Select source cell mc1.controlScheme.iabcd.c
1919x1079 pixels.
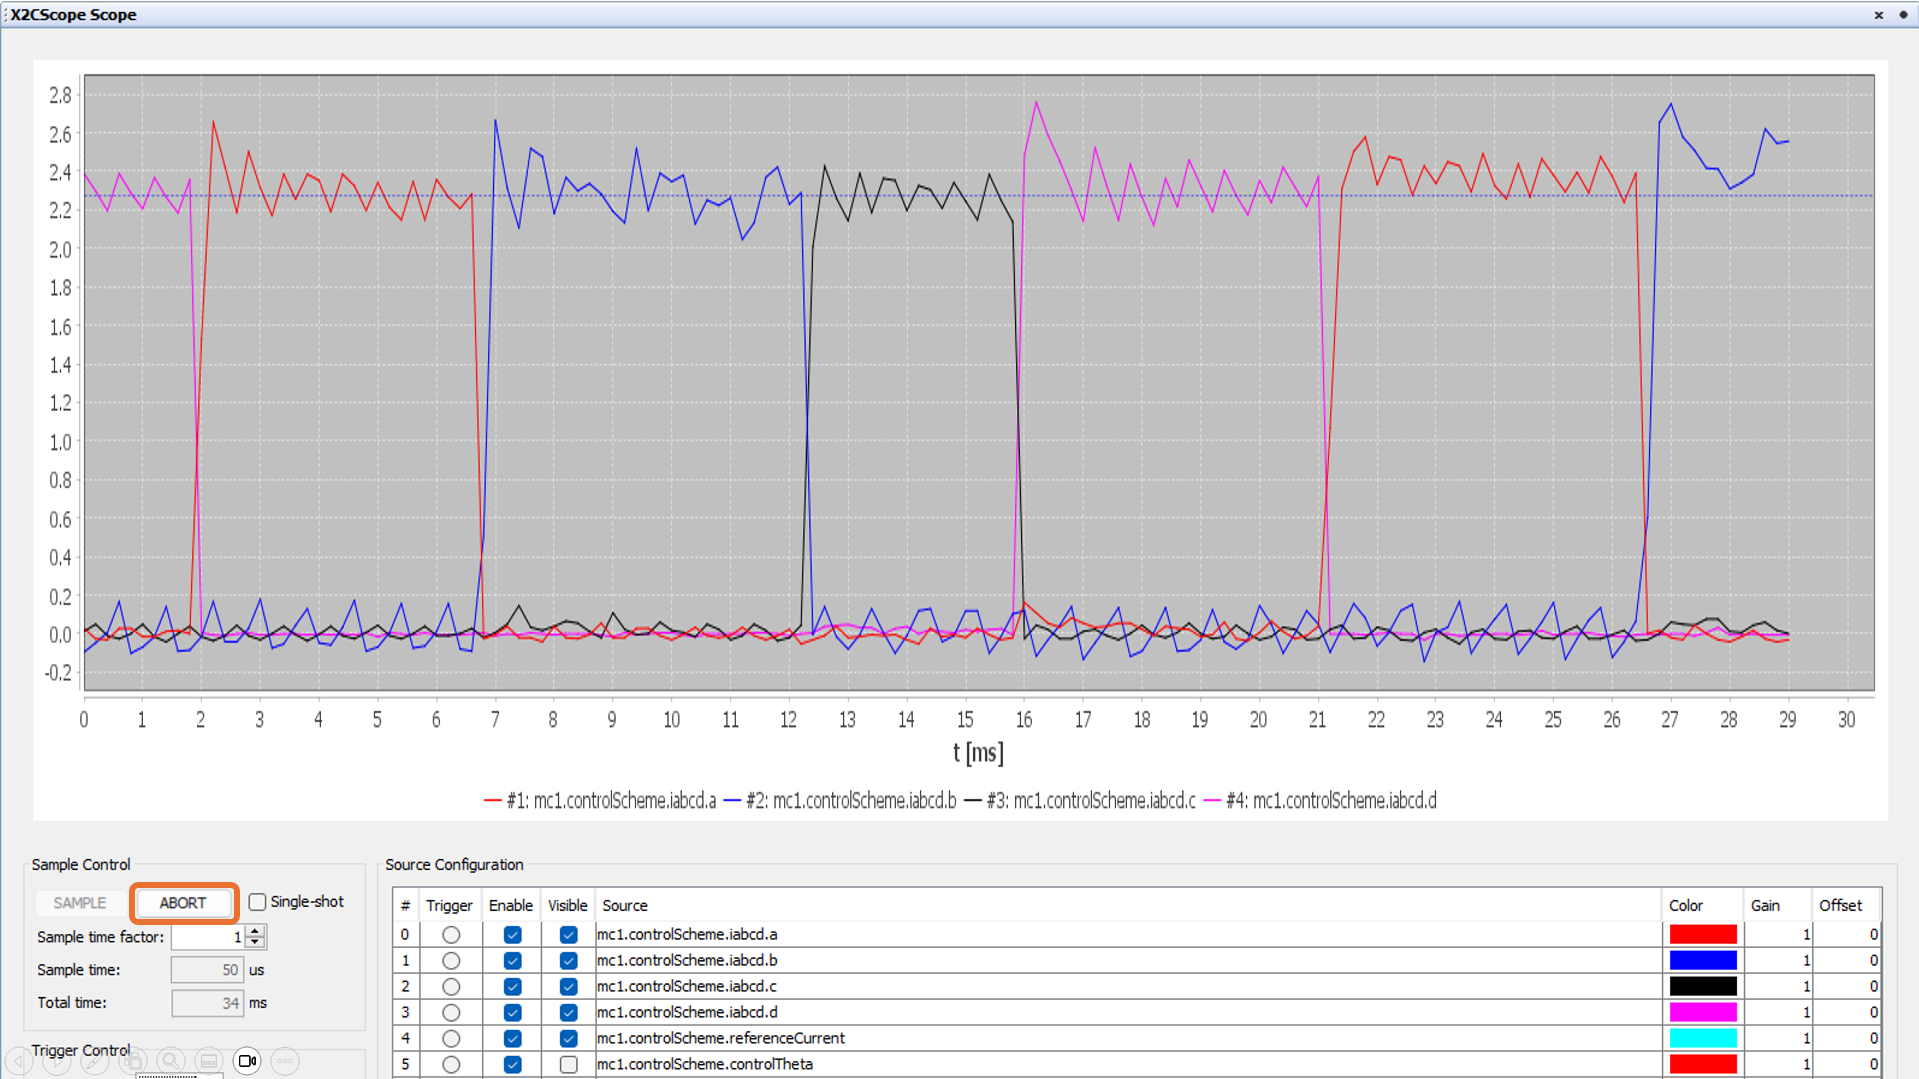pos(1128,987)
